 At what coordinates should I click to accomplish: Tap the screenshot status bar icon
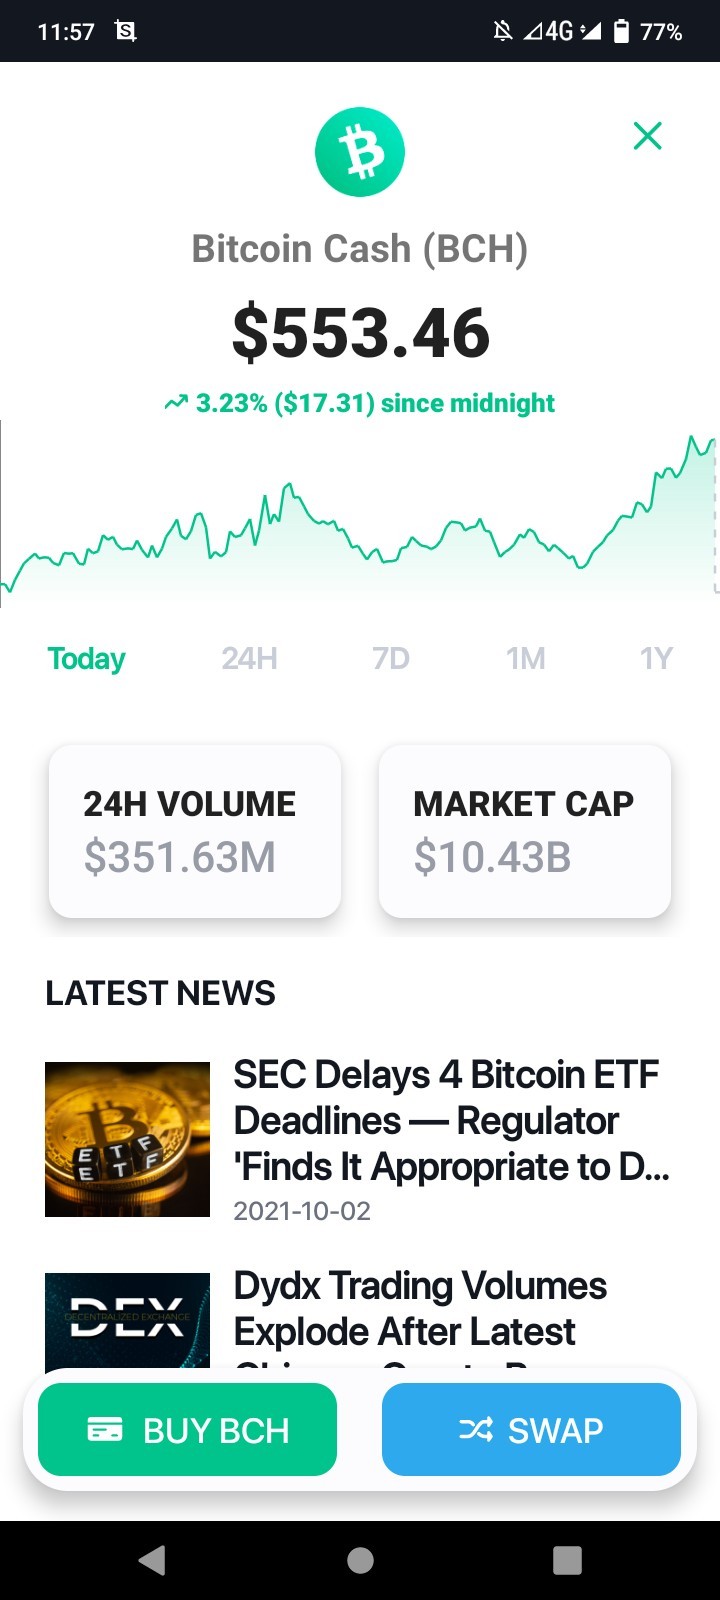point(126,31)
